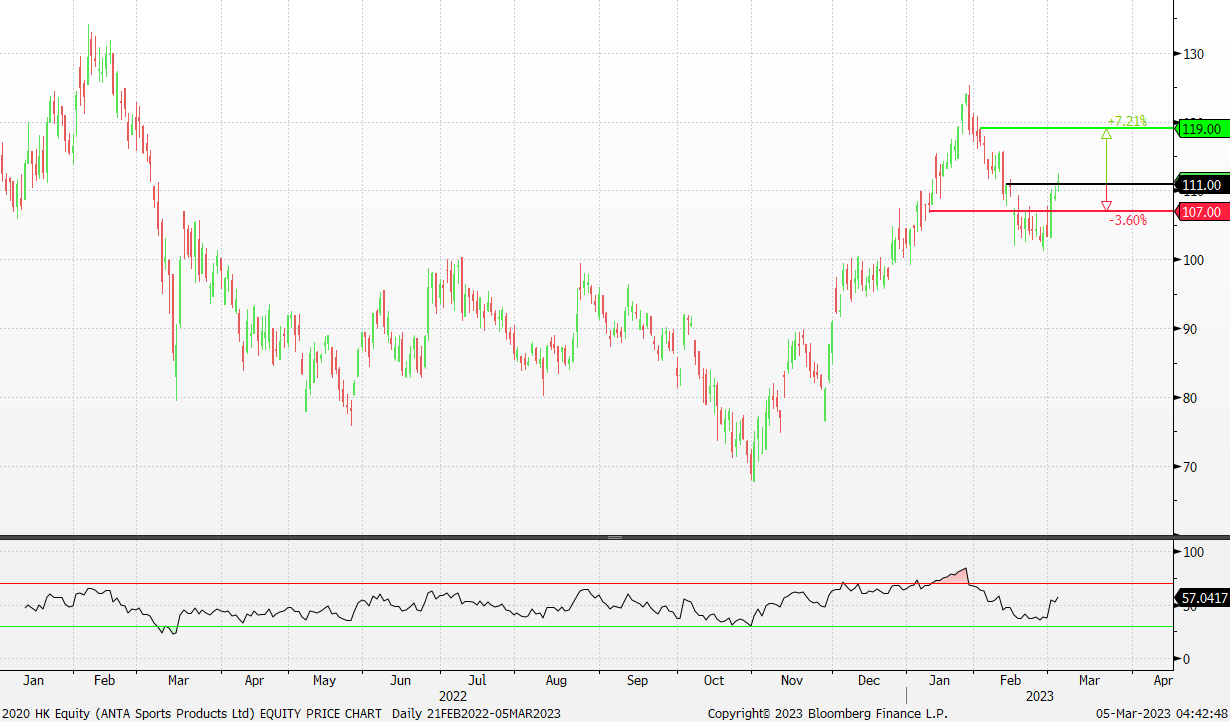Click the green 119.00 target price label
1230x722 pixels.
pyautogui.click(x=1201, y=129)
